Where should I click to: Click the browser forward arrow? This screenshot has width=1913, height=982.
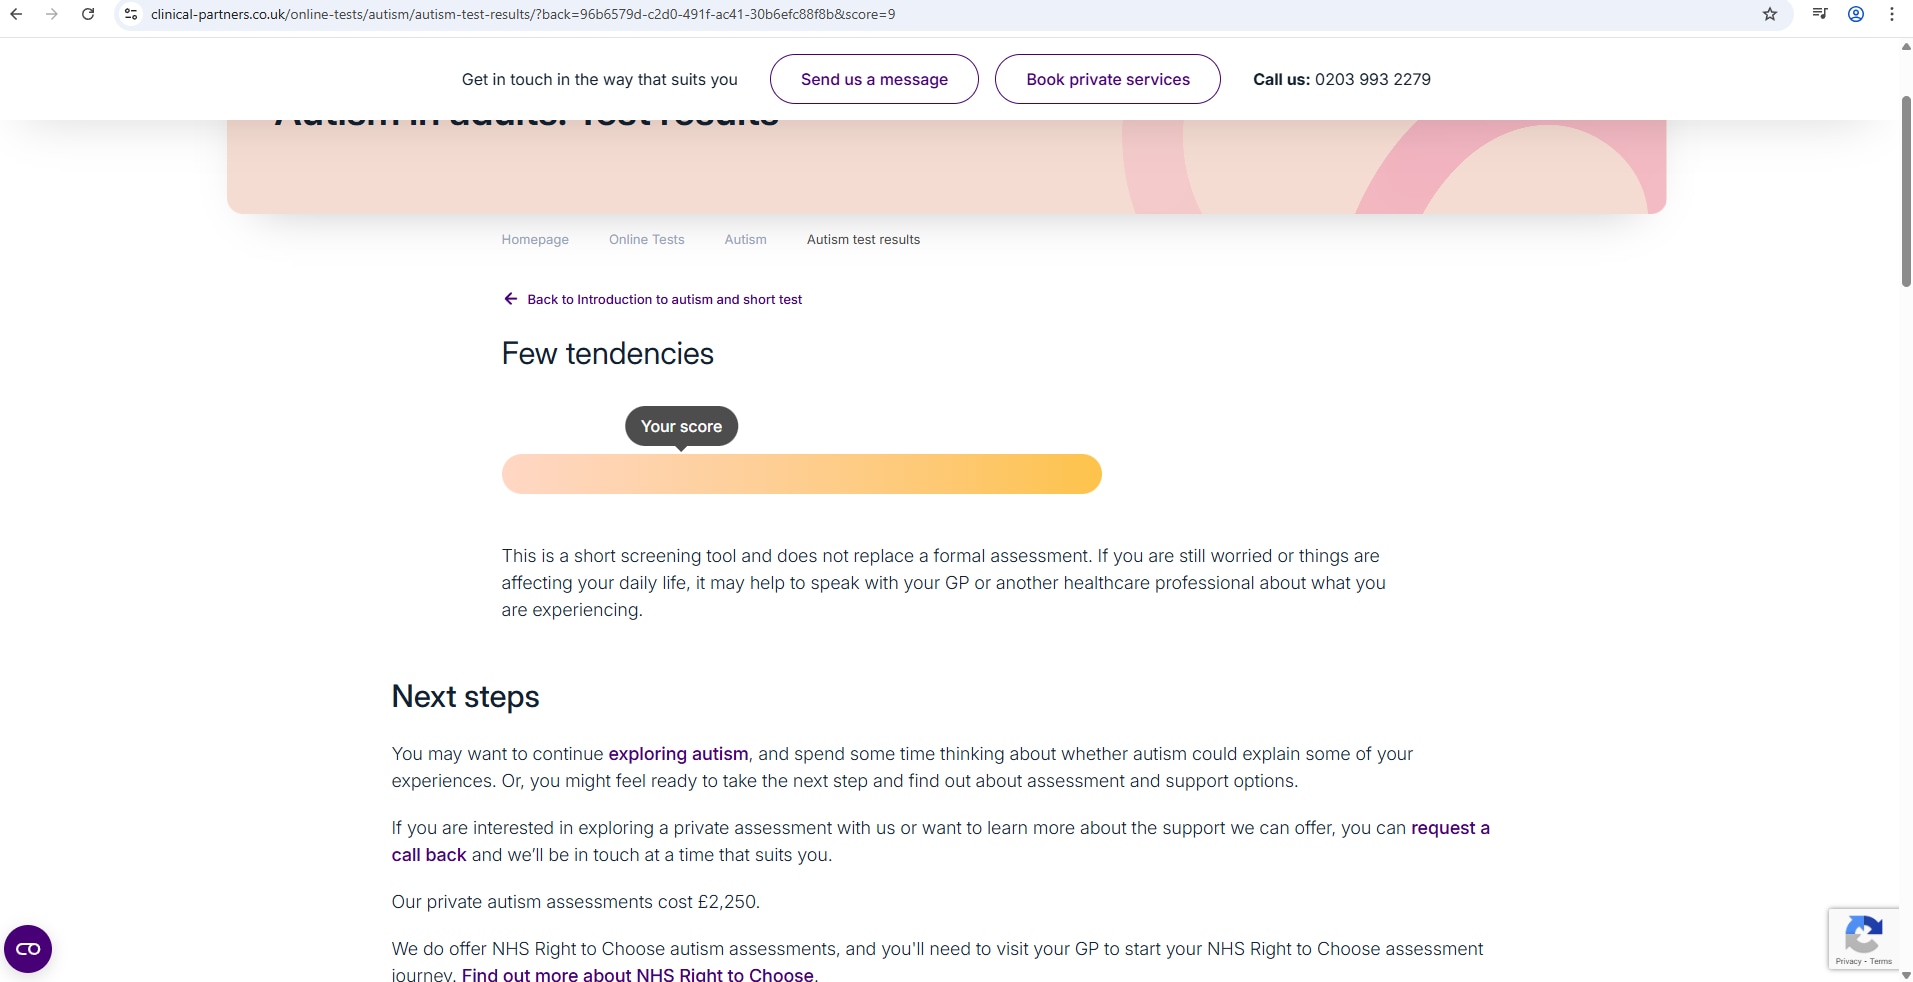tap(52, 14)
